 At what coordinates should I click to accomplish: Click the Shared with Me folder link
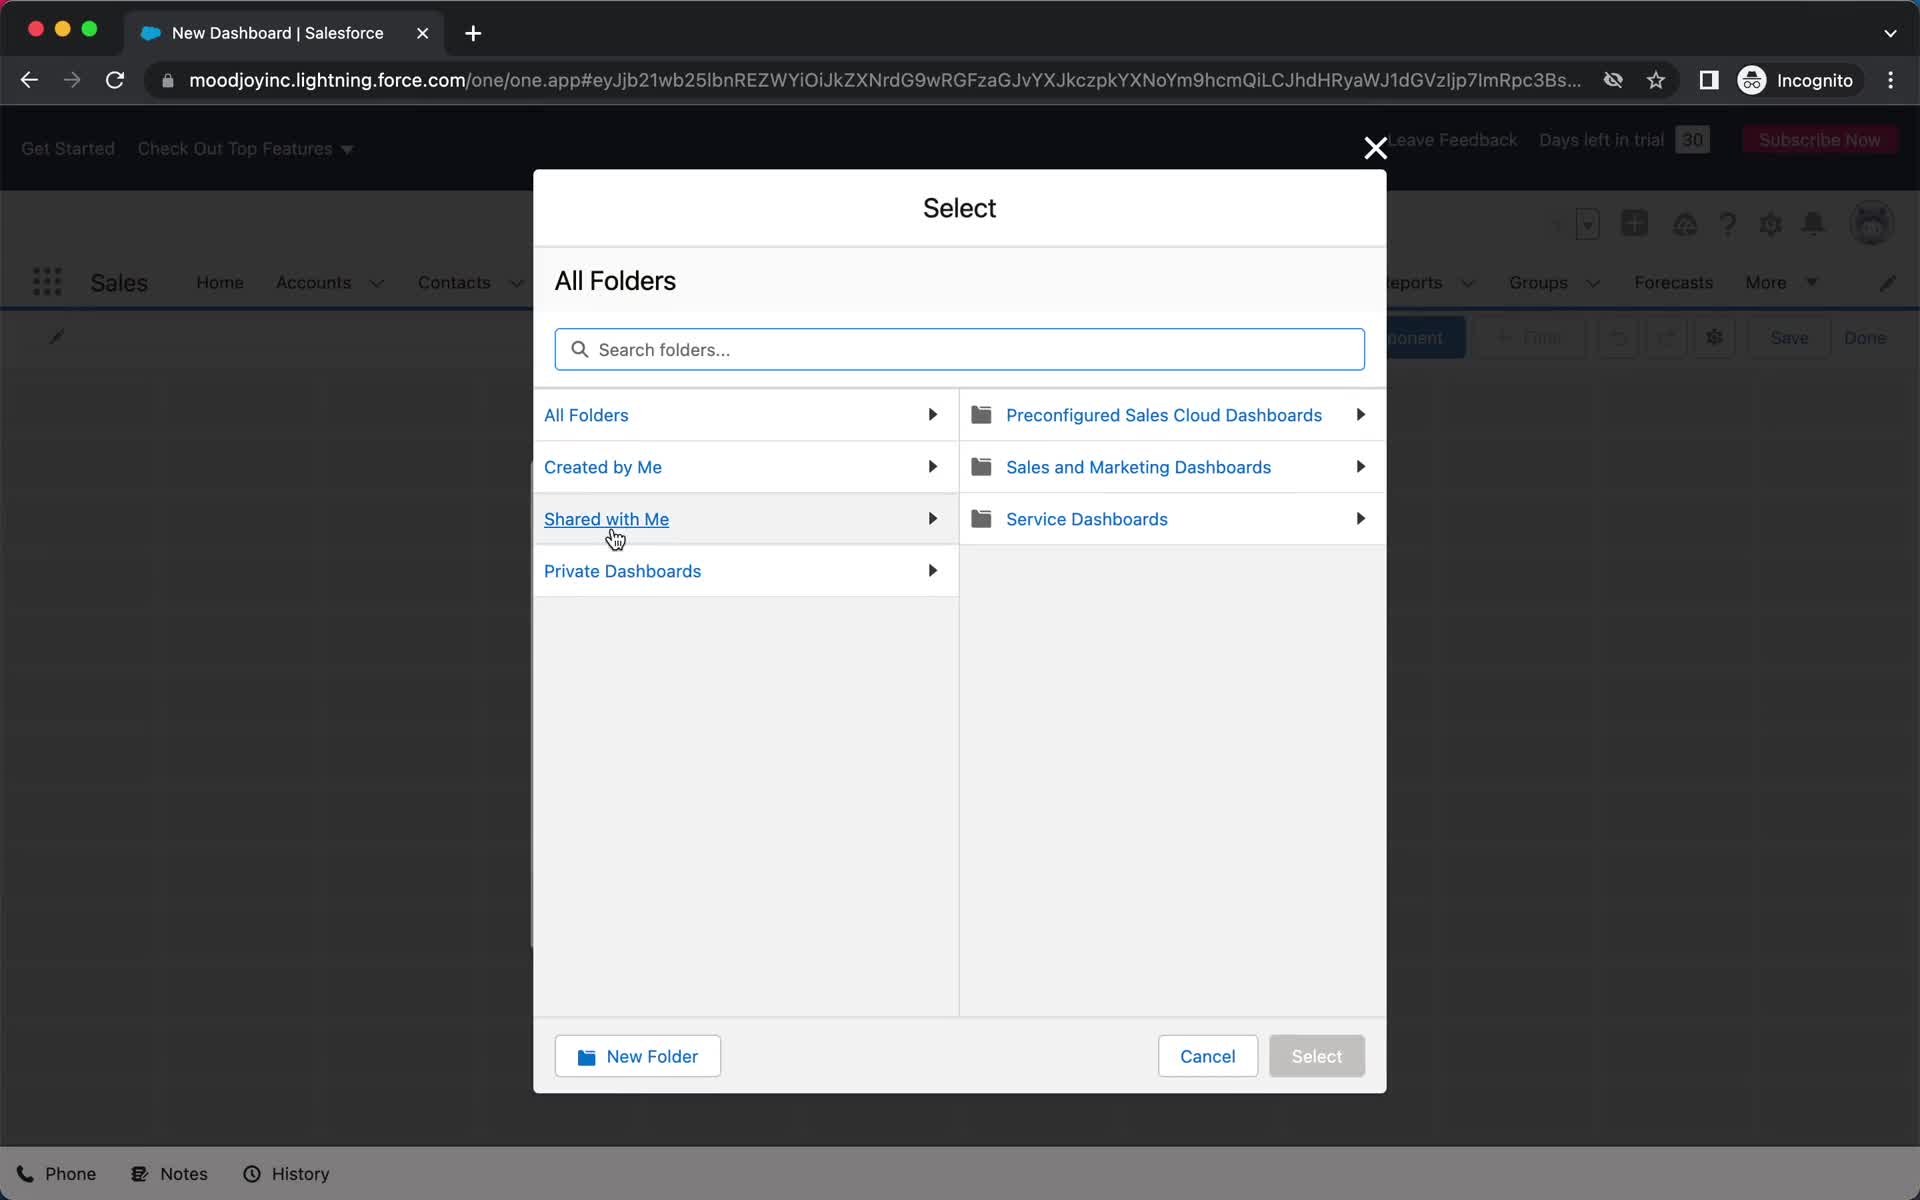(605, 518)
